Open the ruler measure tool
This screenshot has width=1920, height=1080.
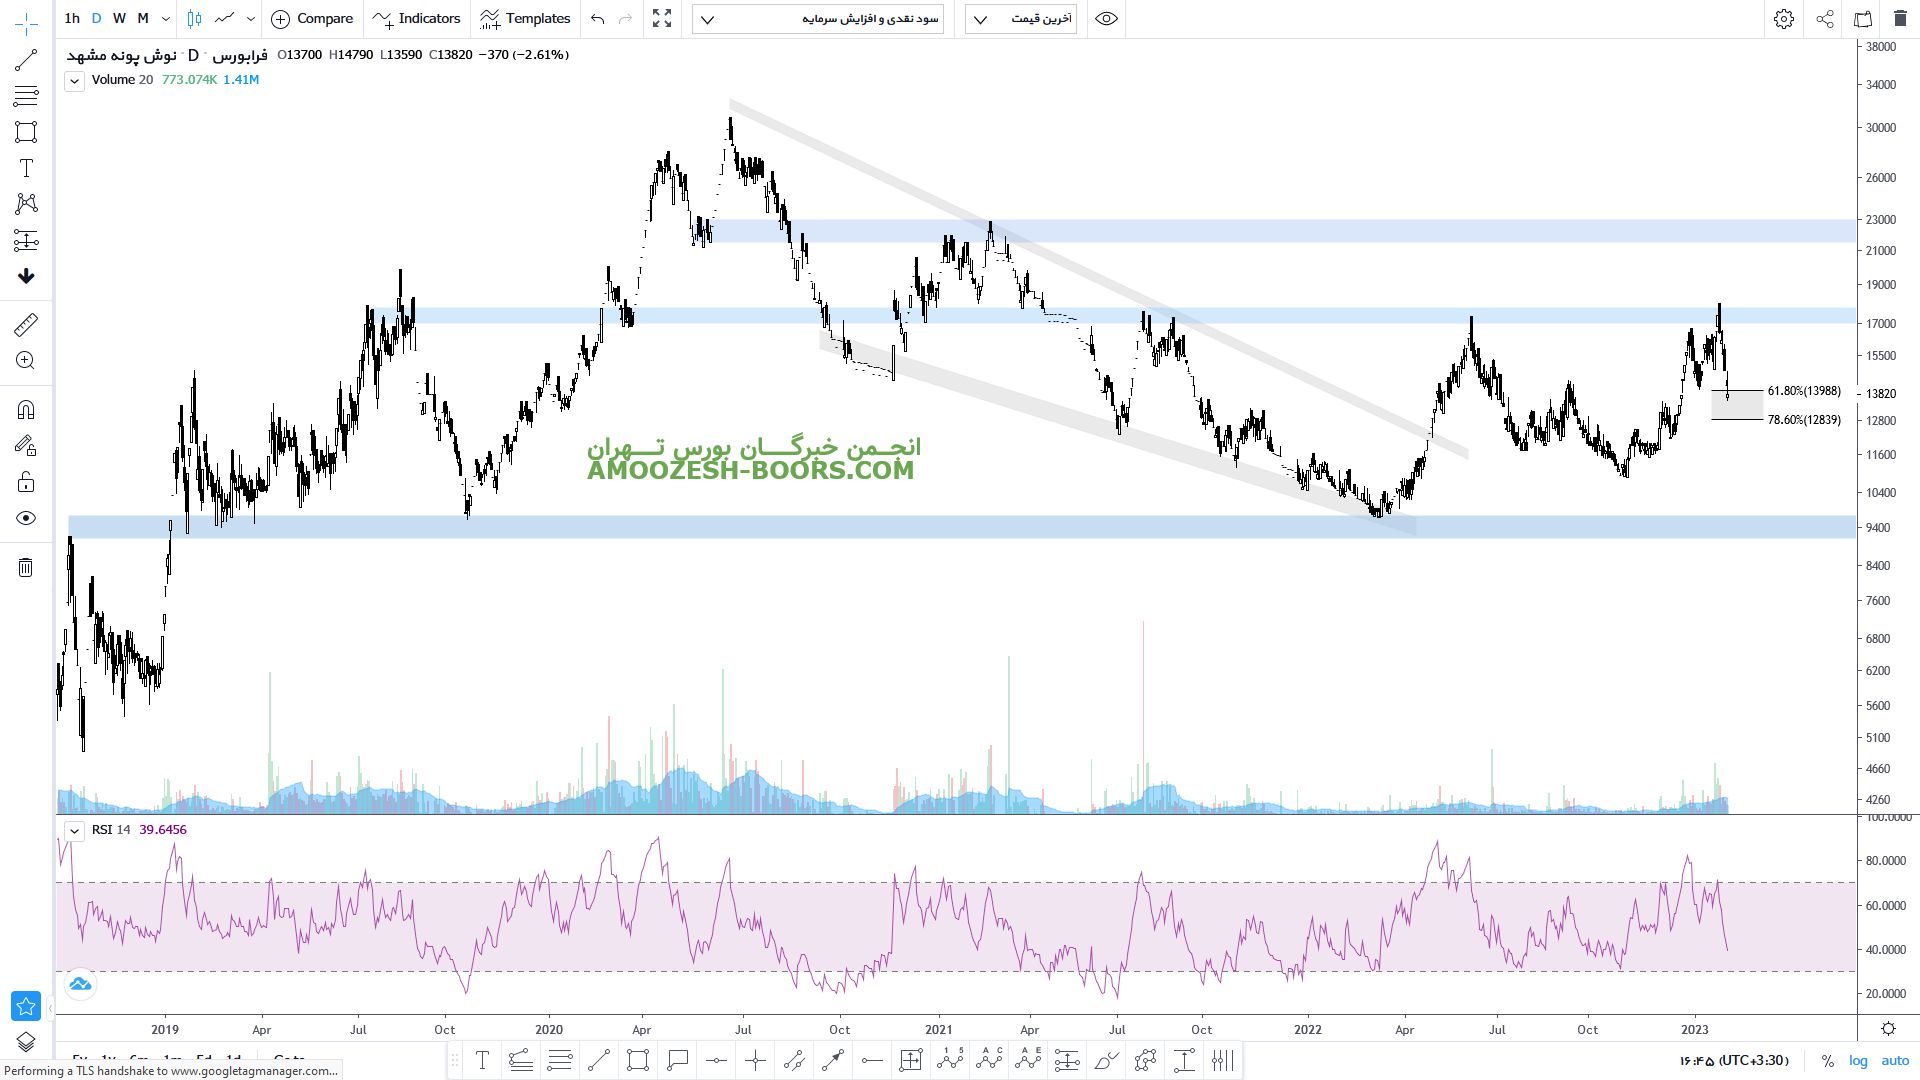(26, 324)
